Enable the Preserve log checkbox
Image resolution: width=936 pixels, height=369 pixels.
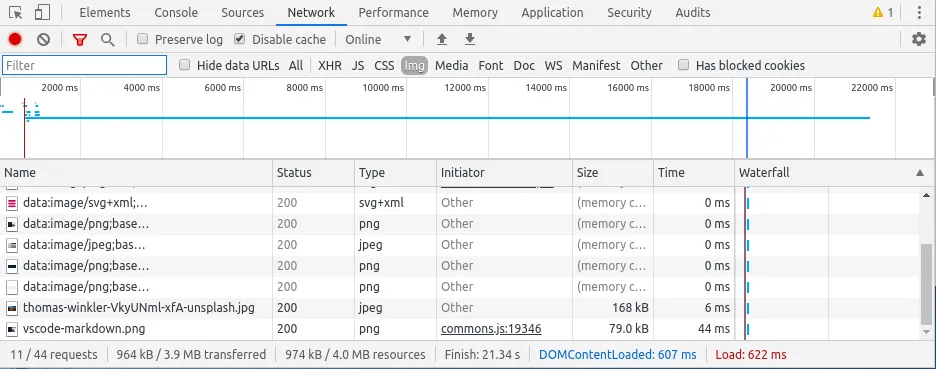[x=142, y=39]
